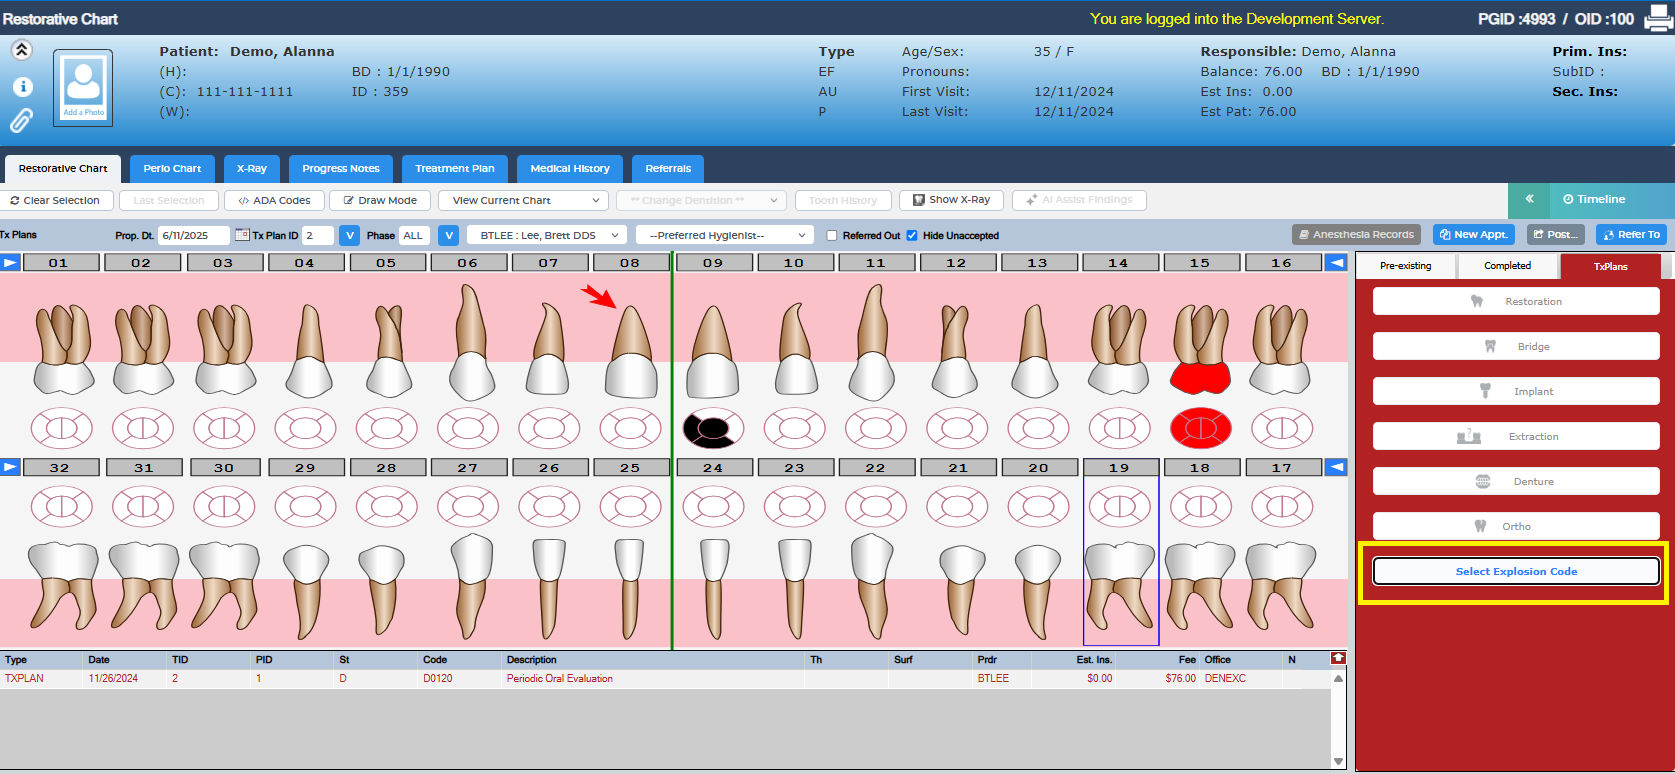1675x774 pixels.
Task: Edit Prop. Dt. date field
Action: point(193,235)
